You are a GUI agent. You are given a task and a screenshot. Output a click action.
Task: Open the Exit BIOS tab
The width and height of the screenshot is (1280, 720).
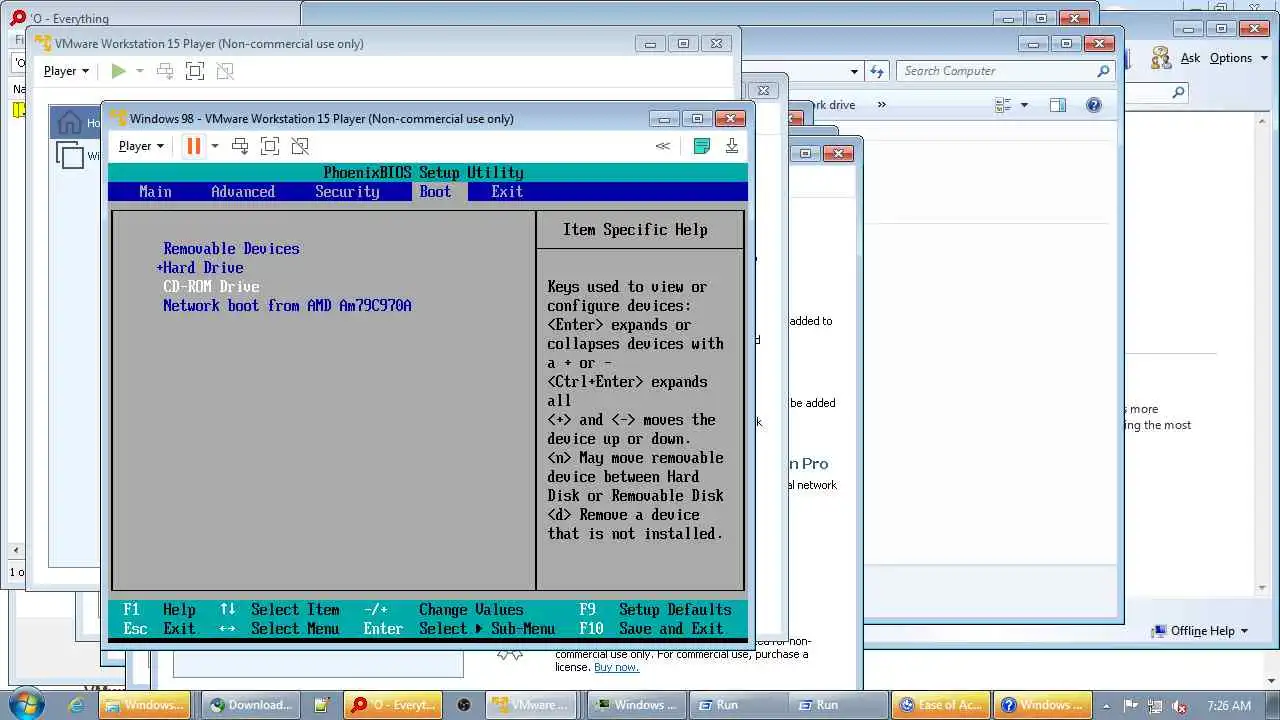tap(507, 191)
